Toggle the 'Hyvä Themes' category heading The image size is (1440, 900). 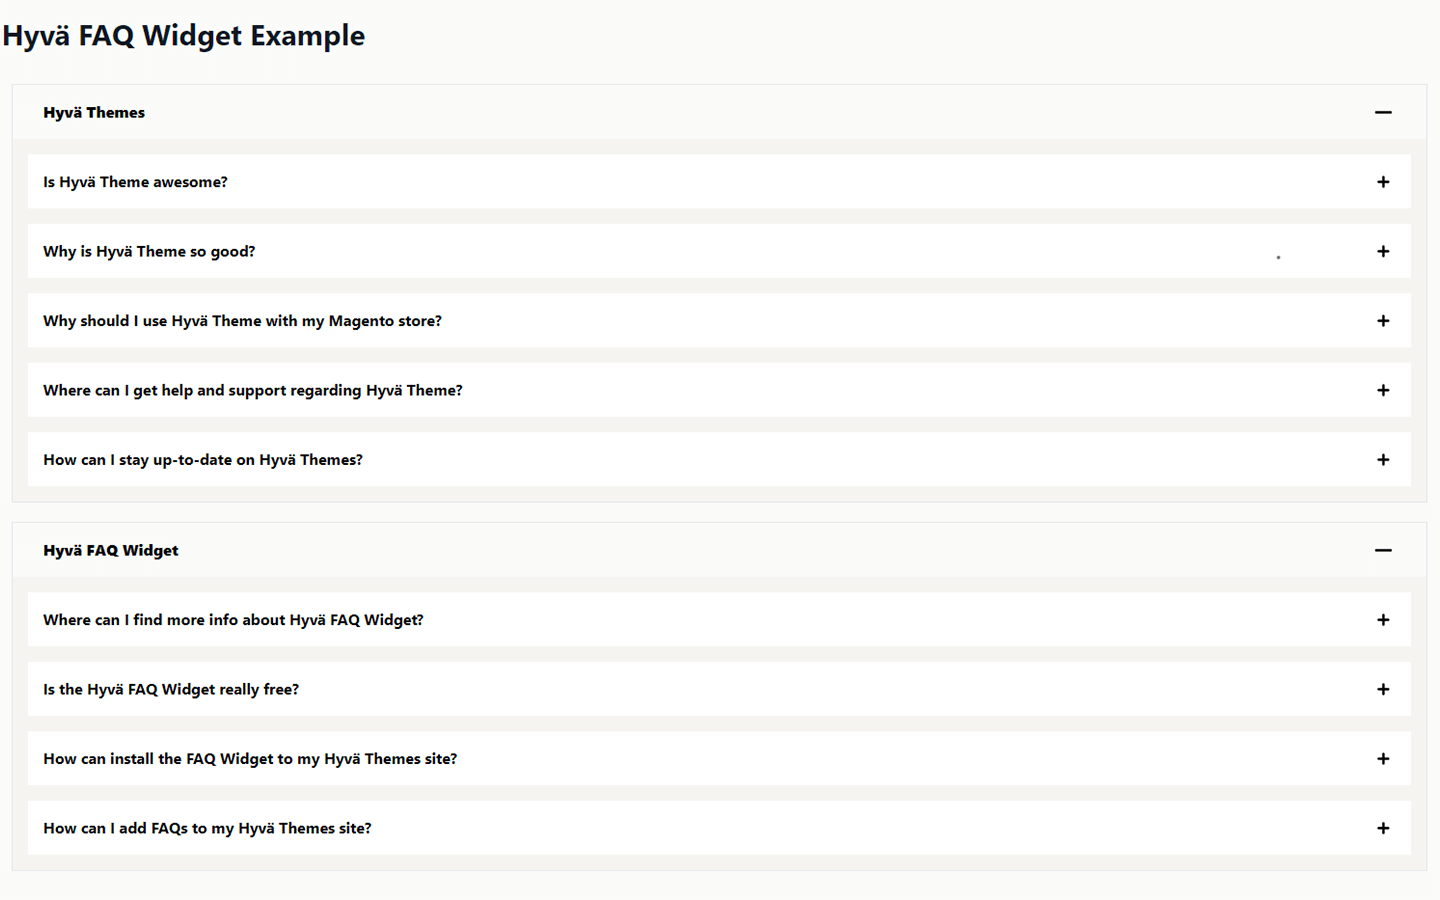coord(94,113)
